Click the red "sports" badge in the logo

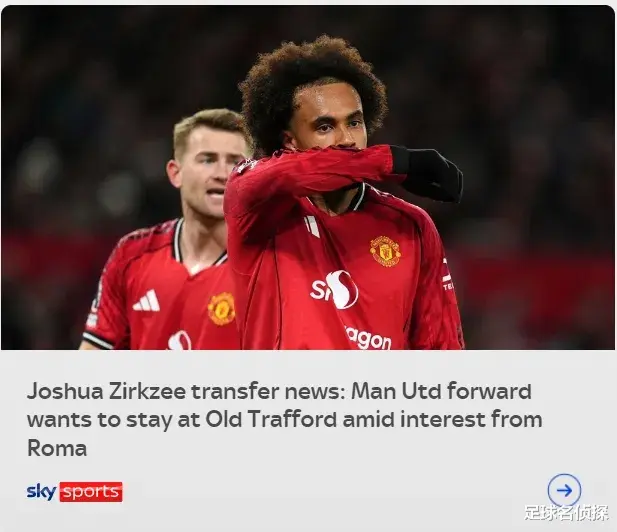click(91, 492)
